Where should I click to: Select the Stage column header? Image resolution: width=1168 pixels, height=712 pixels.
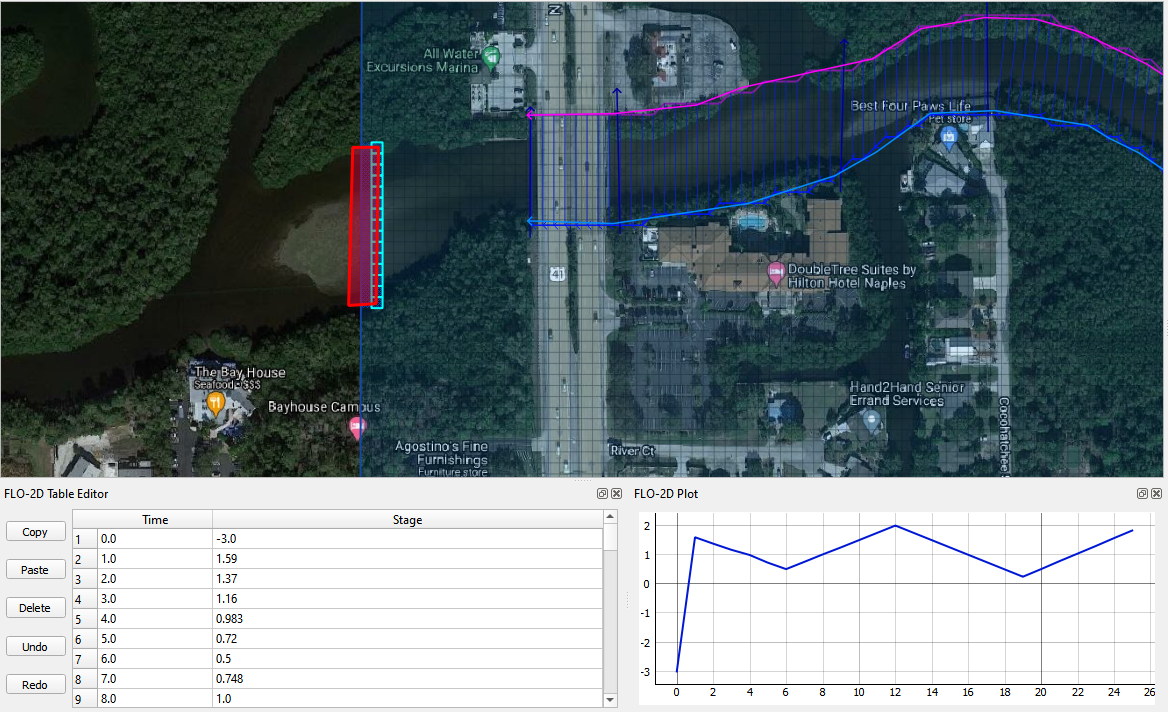click(407, 520)
